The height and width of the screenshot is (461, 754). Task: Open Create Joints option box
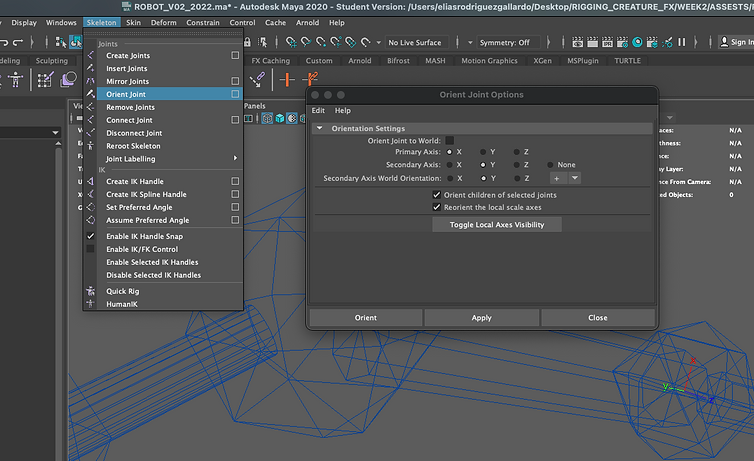pos(235,55)
